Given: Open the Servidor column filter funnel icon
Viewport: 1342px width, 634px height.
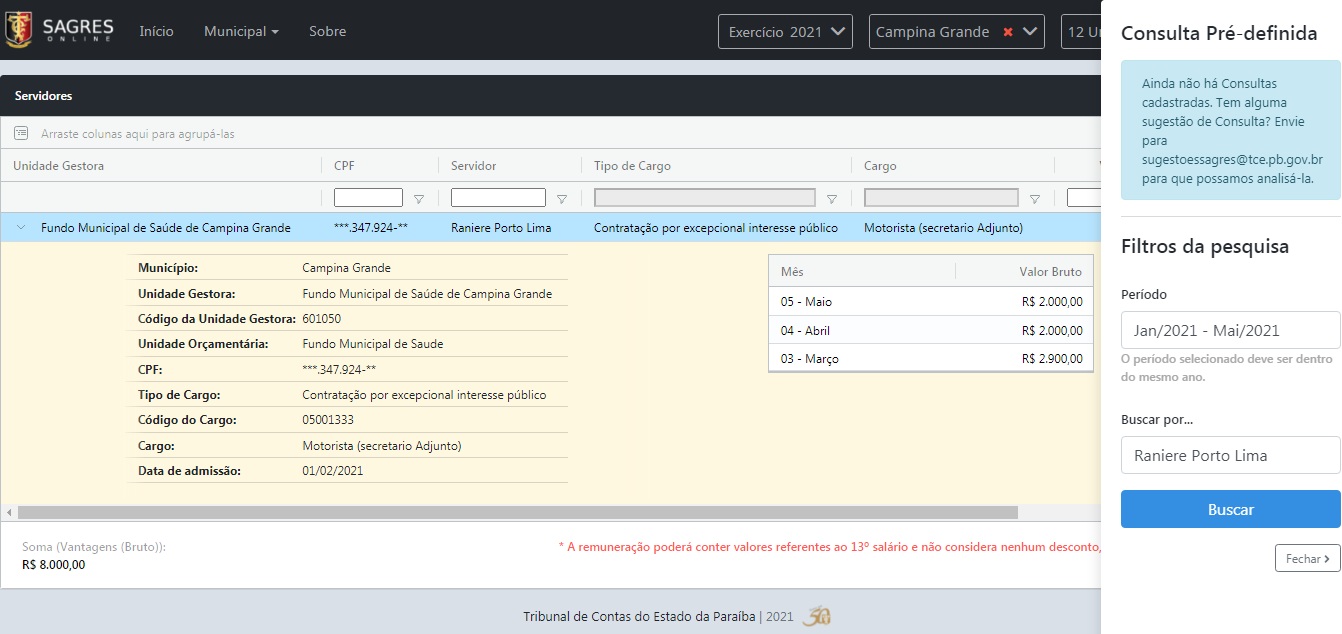Looking at the screenshot, I should click(x=562, y=199).
